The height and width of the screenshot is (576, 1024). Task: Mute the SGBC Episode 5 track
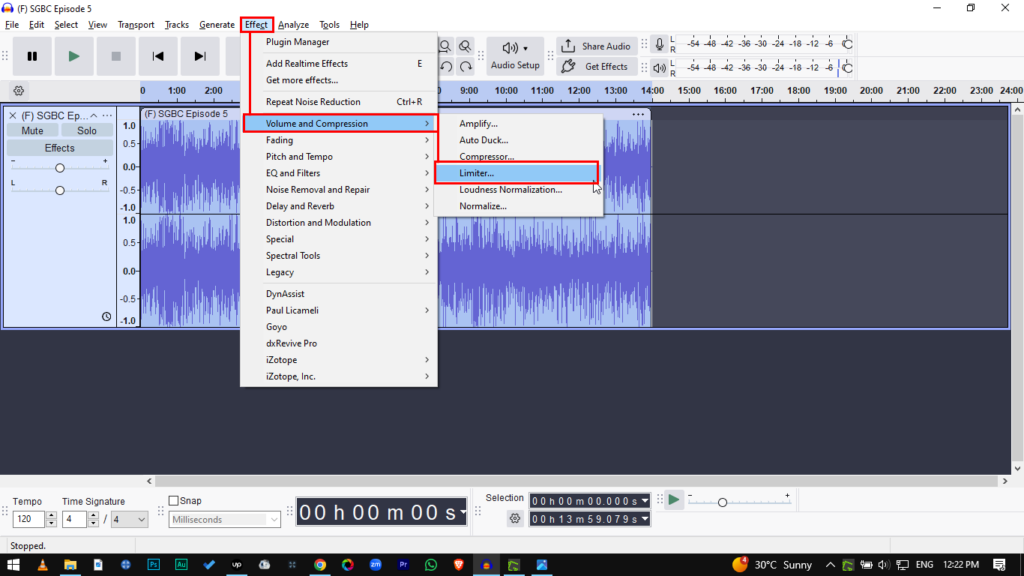[x=32, y=131]
